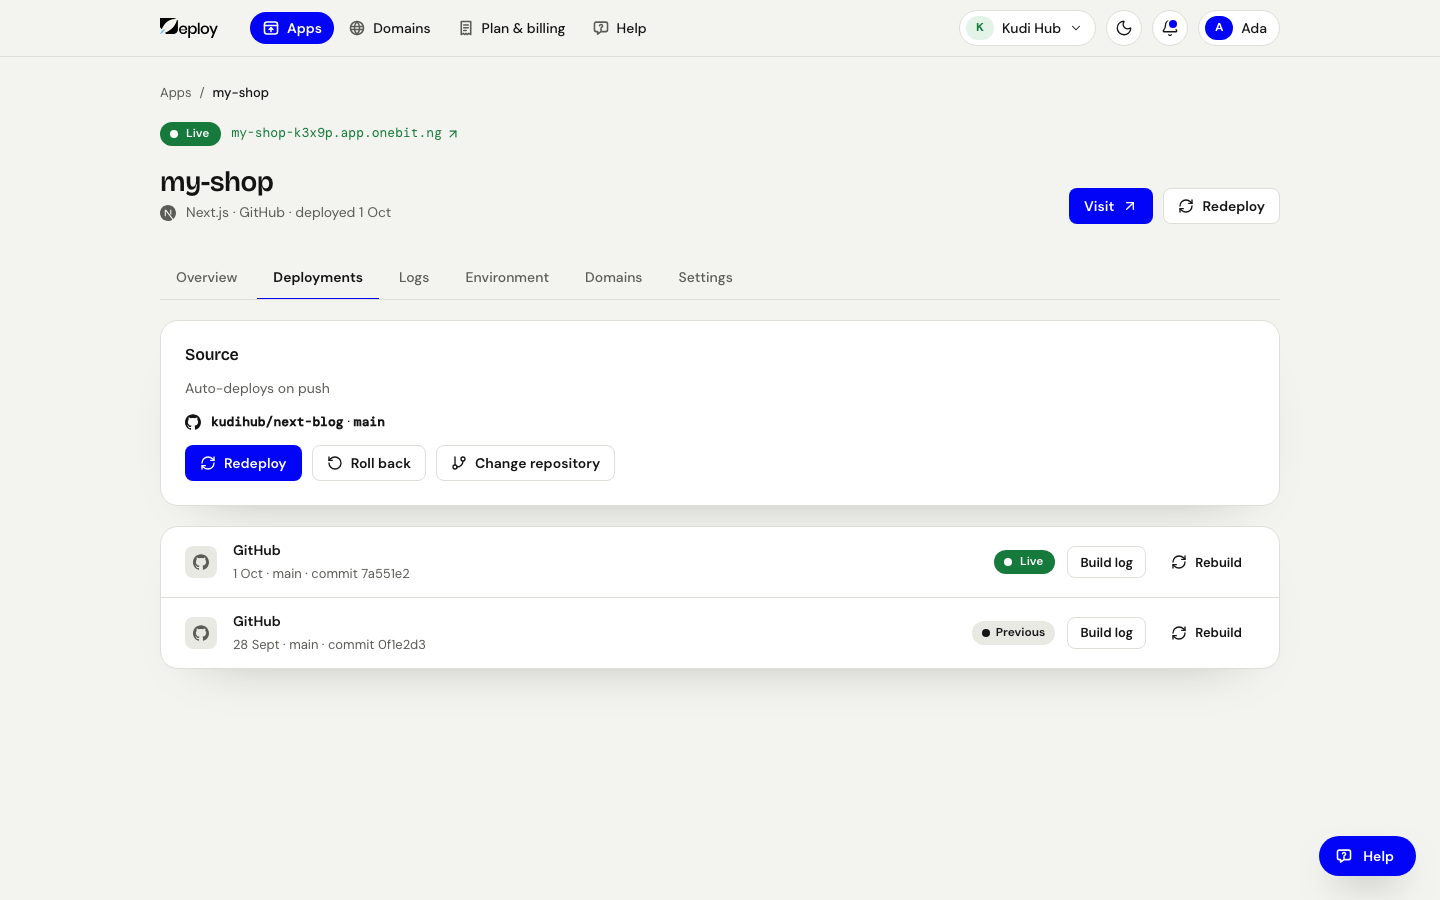Click the header Redeploy button beside Visit

pos(1221,206)
